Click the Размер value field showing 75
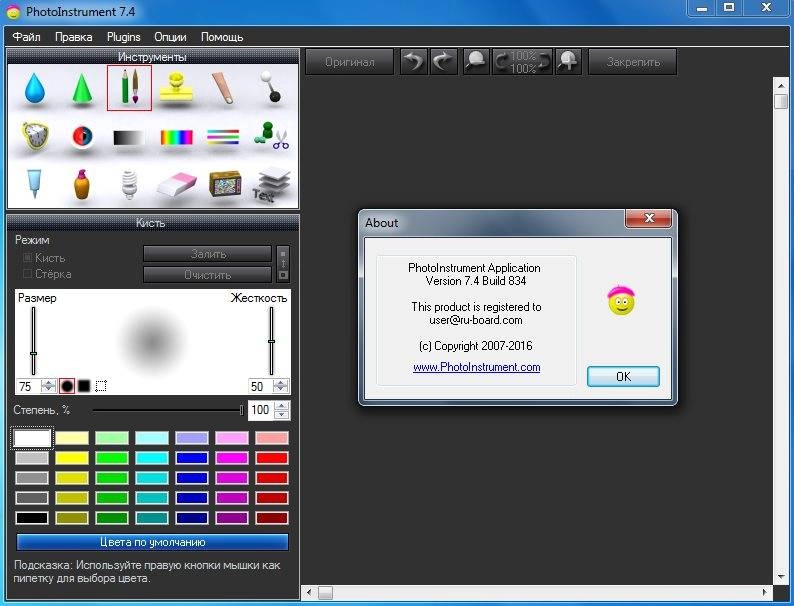This screenshot has width=794, height=606. pyautogui.click(x=29, y=387)
